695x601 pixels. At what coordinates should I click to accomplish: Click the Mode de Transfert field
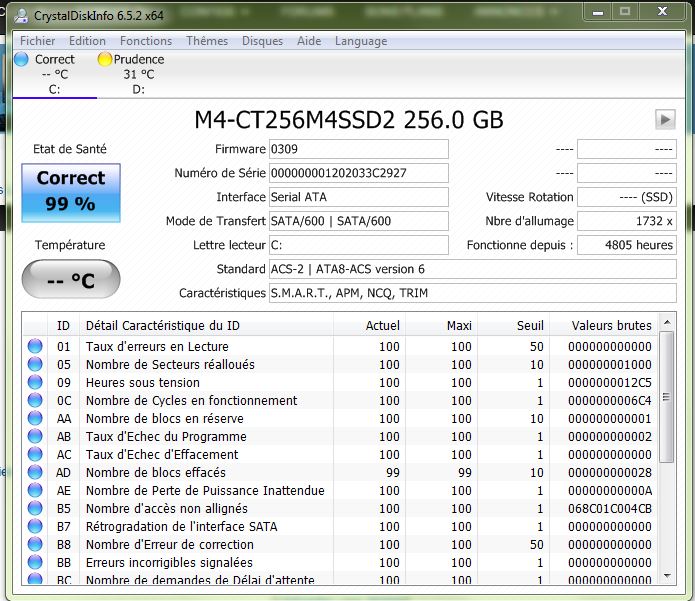click(359, 221)
